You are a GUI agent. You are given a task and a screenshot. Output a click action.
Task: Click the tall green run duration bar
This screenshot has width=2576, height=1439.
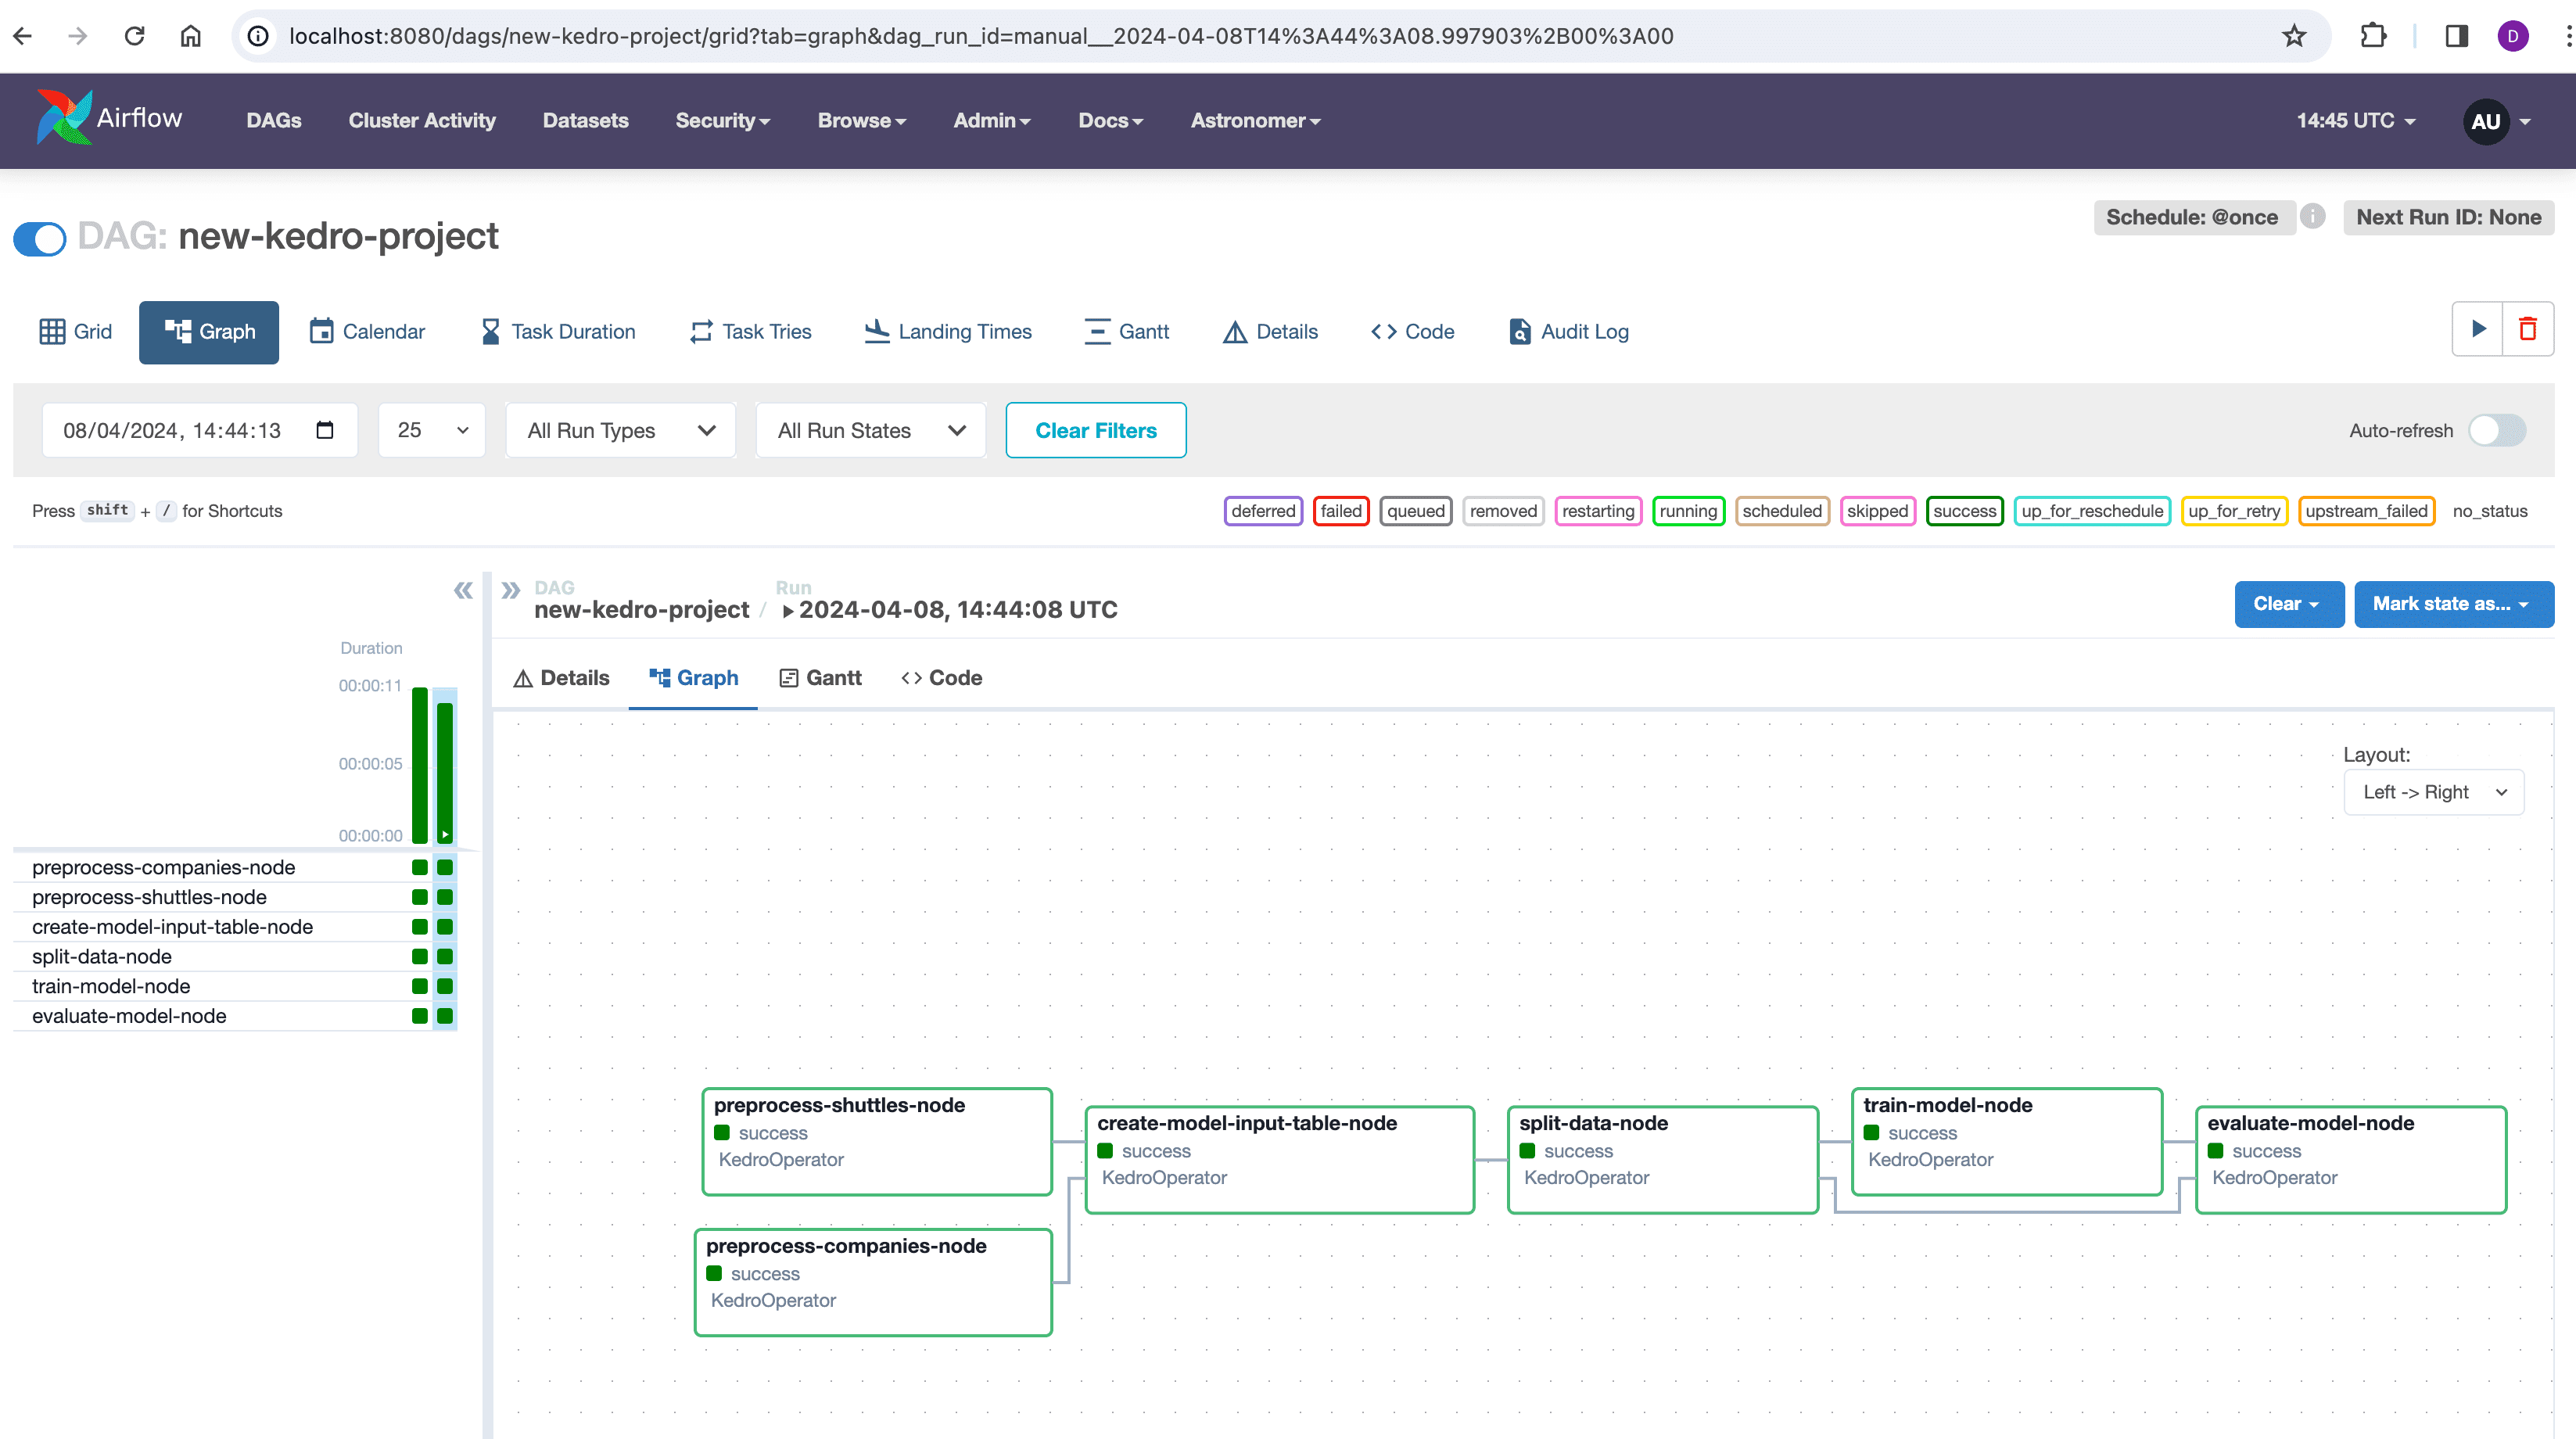click(420, 765)
